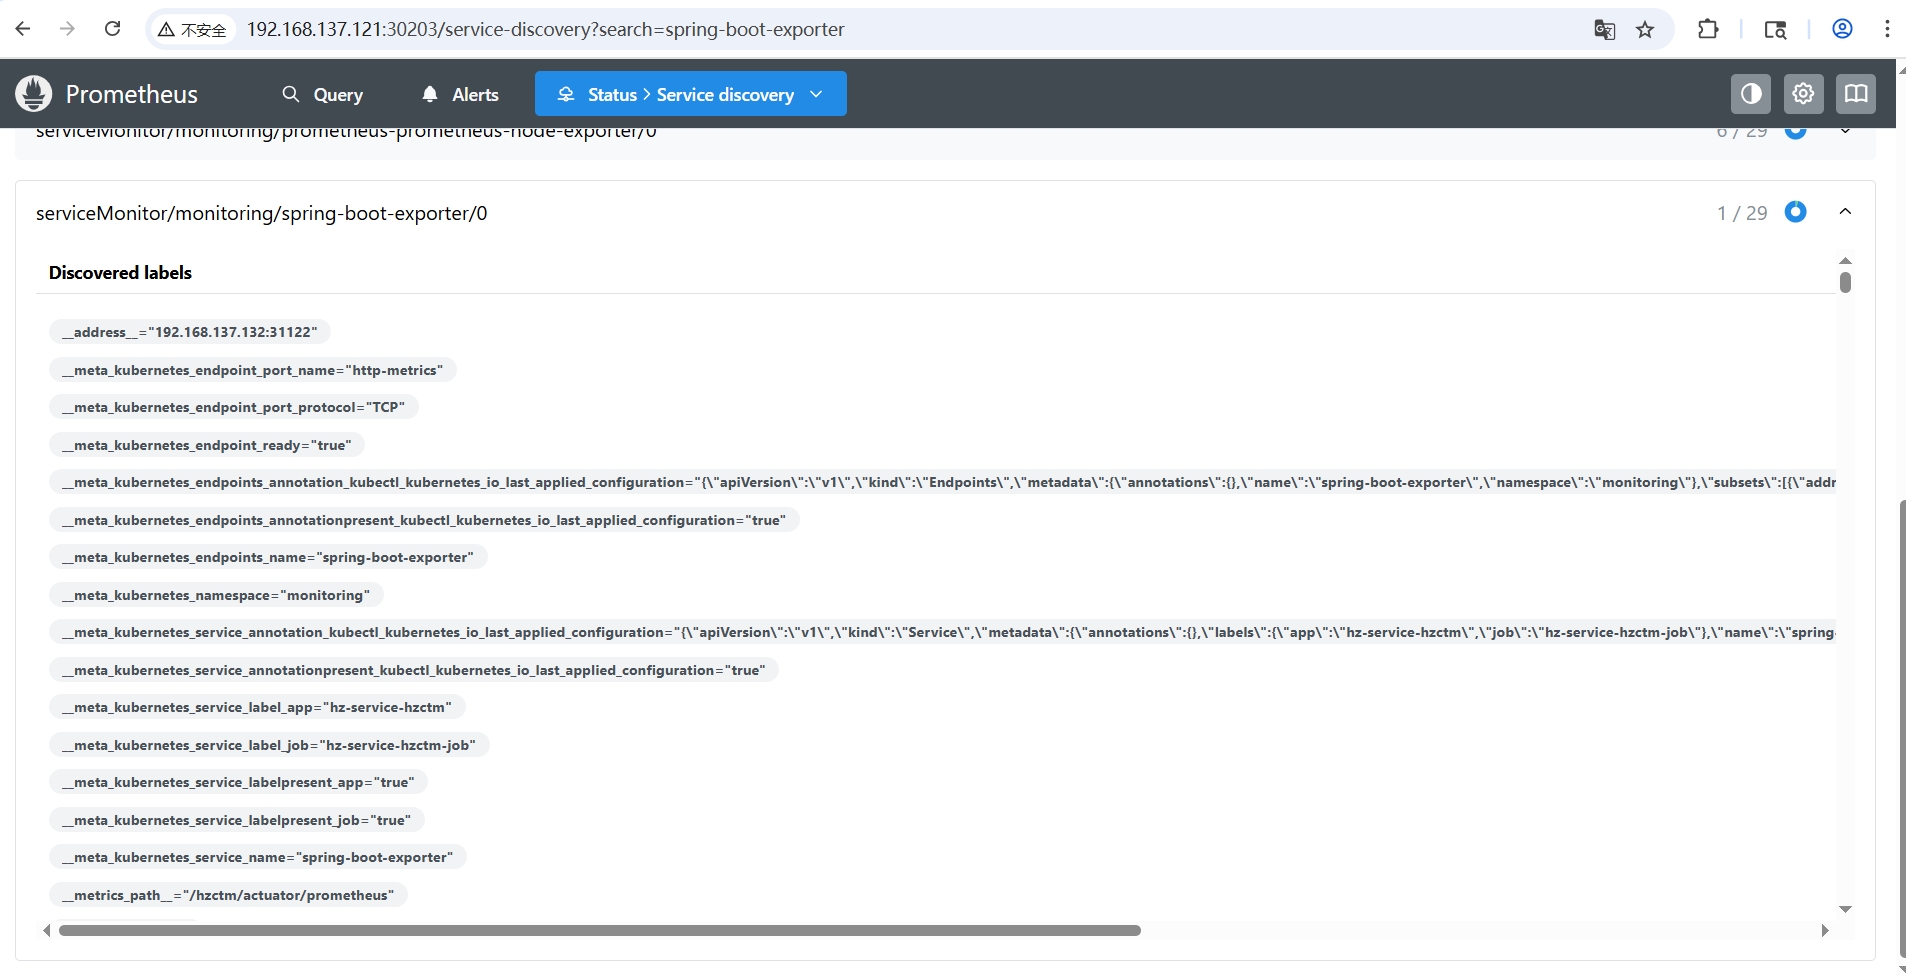
Task: Click the serviceMonitor/monitoring/spring-boot-exporter/0 heading
Action: (x=262, y=213)
